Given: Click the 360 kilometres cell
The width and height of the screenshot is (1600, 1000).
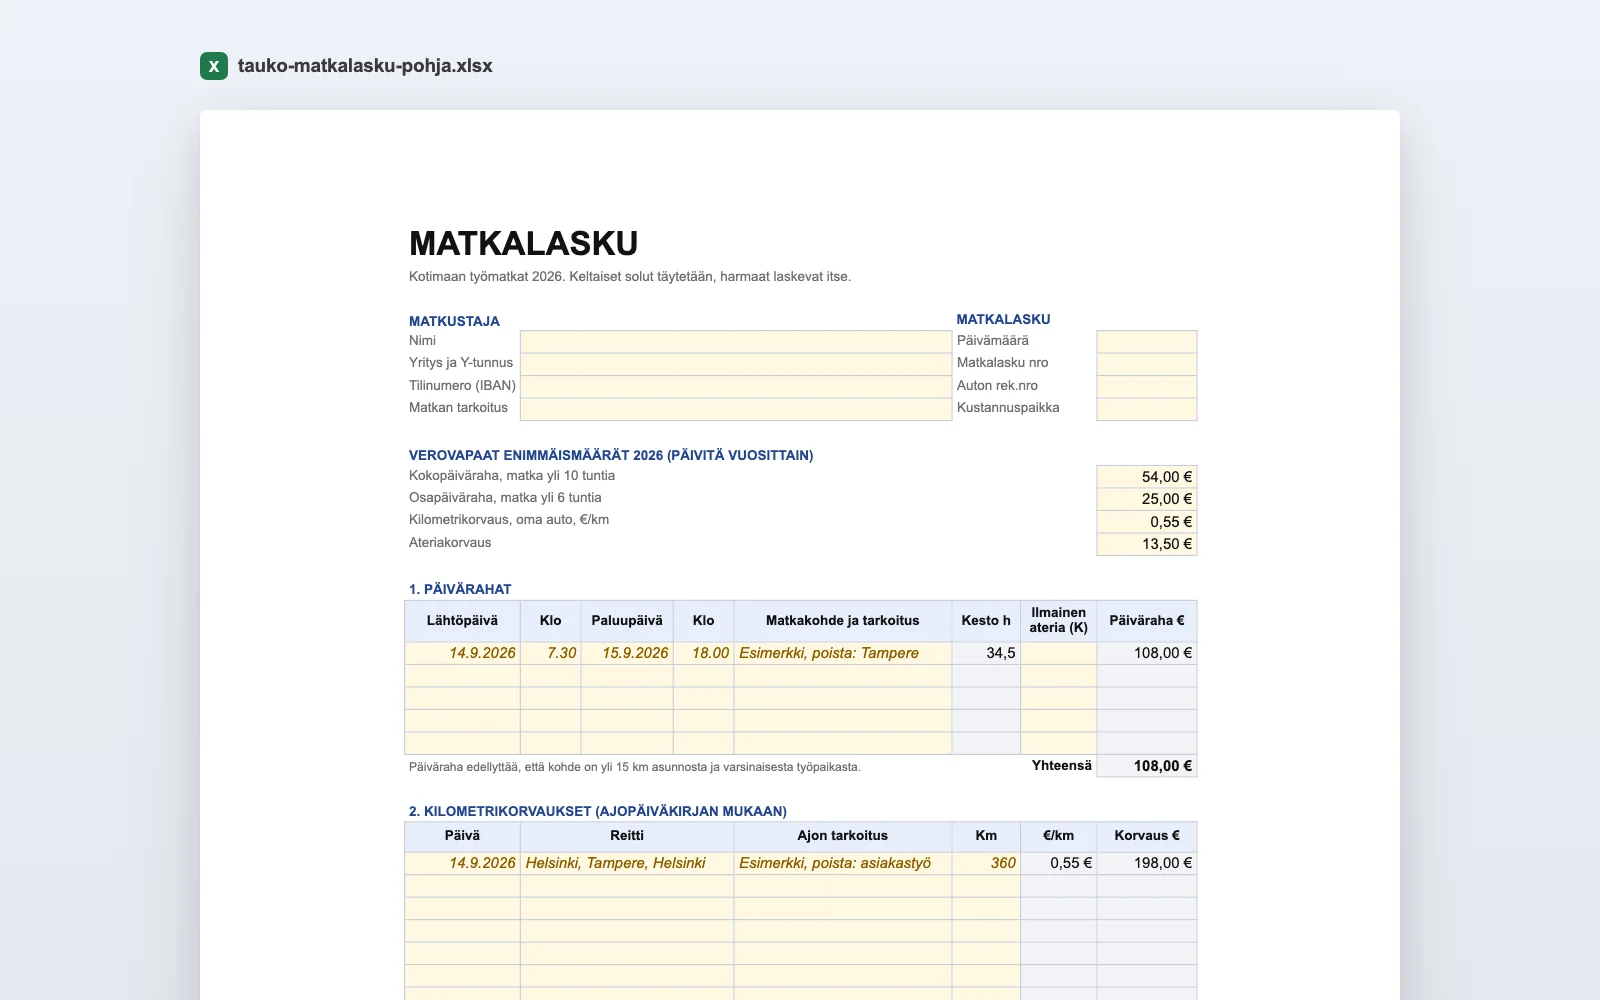Looking at the screenshot, I should pos(986,863).
